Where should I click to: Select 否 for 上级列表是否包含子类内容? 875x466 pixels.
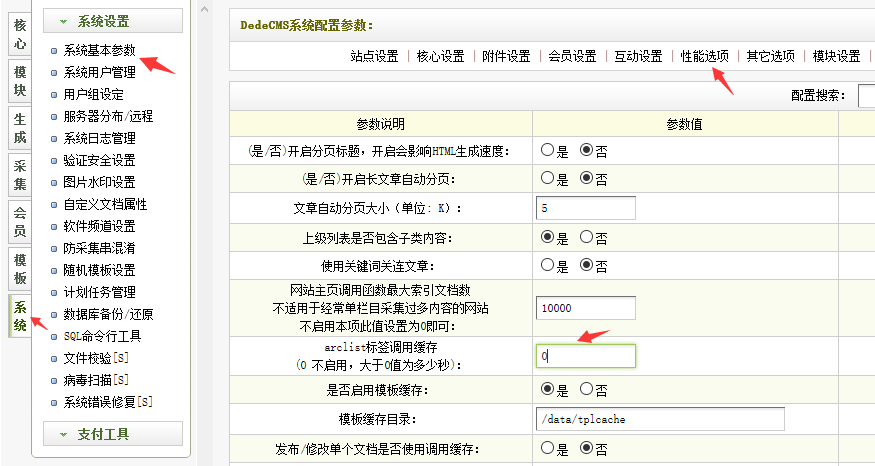coord(587,238)
